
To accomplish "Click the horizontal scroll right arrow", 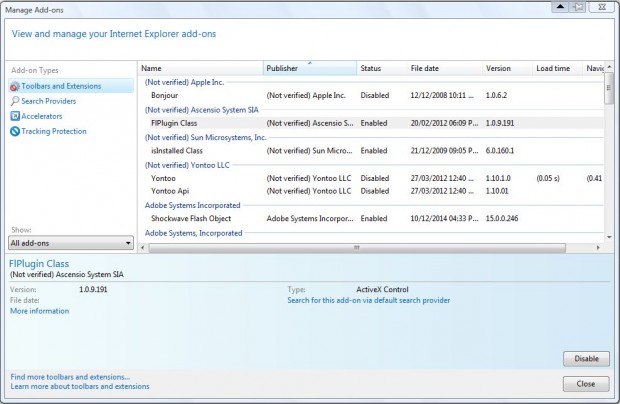I will click(x=598, y=247).
